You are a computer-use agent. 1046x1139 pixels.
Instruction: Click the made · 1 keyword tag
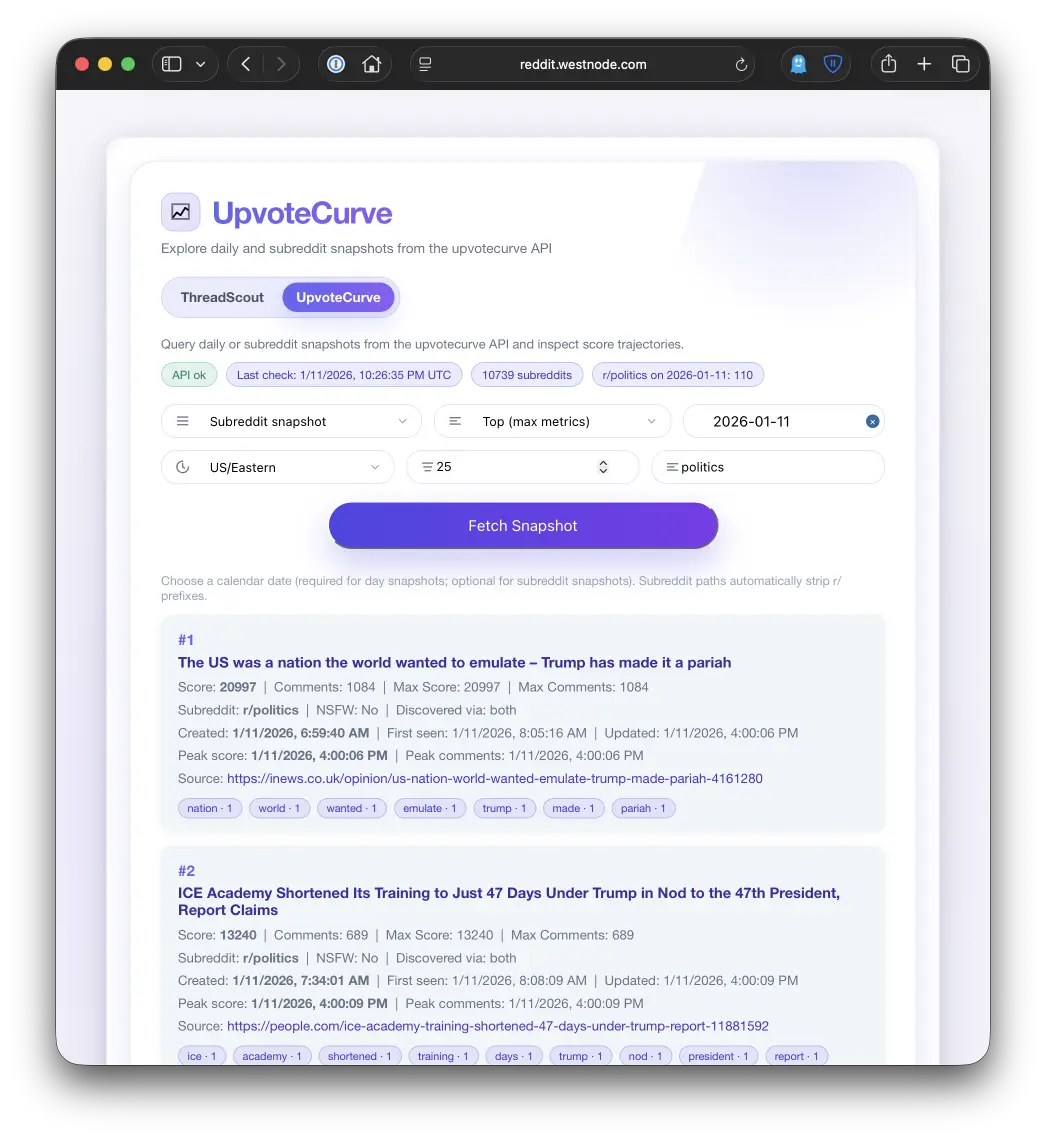[573, 808]
